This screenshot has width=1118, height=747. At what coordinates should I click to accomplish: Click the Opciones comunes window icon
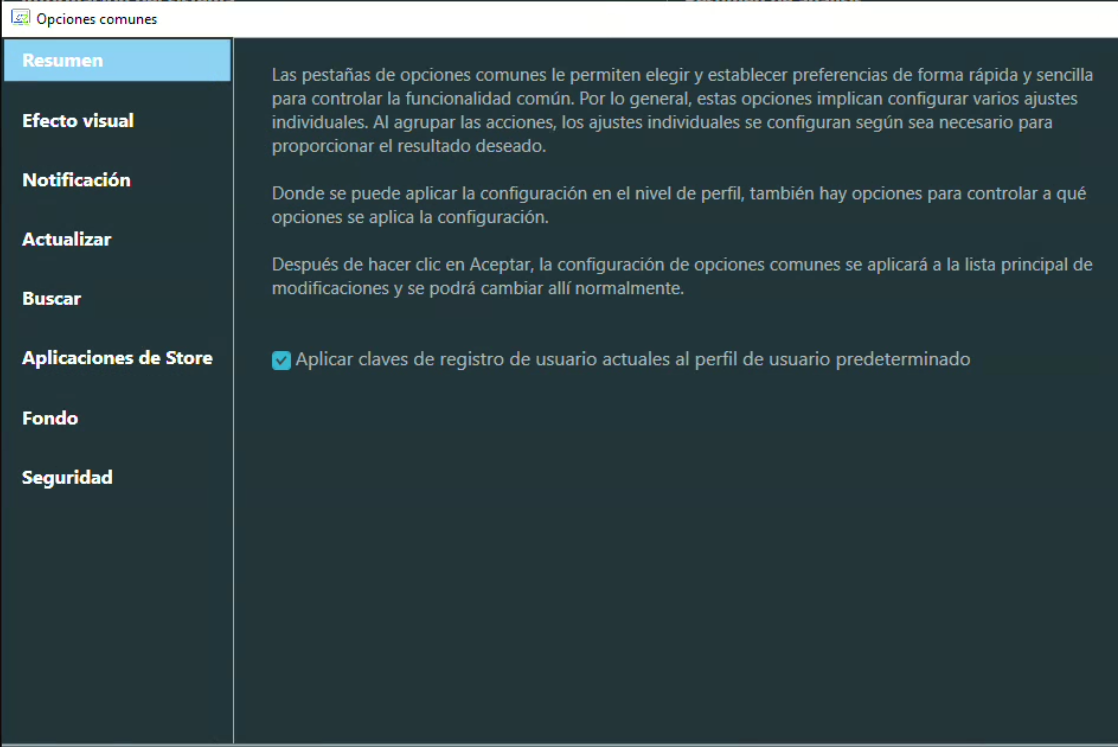(19, 18)
